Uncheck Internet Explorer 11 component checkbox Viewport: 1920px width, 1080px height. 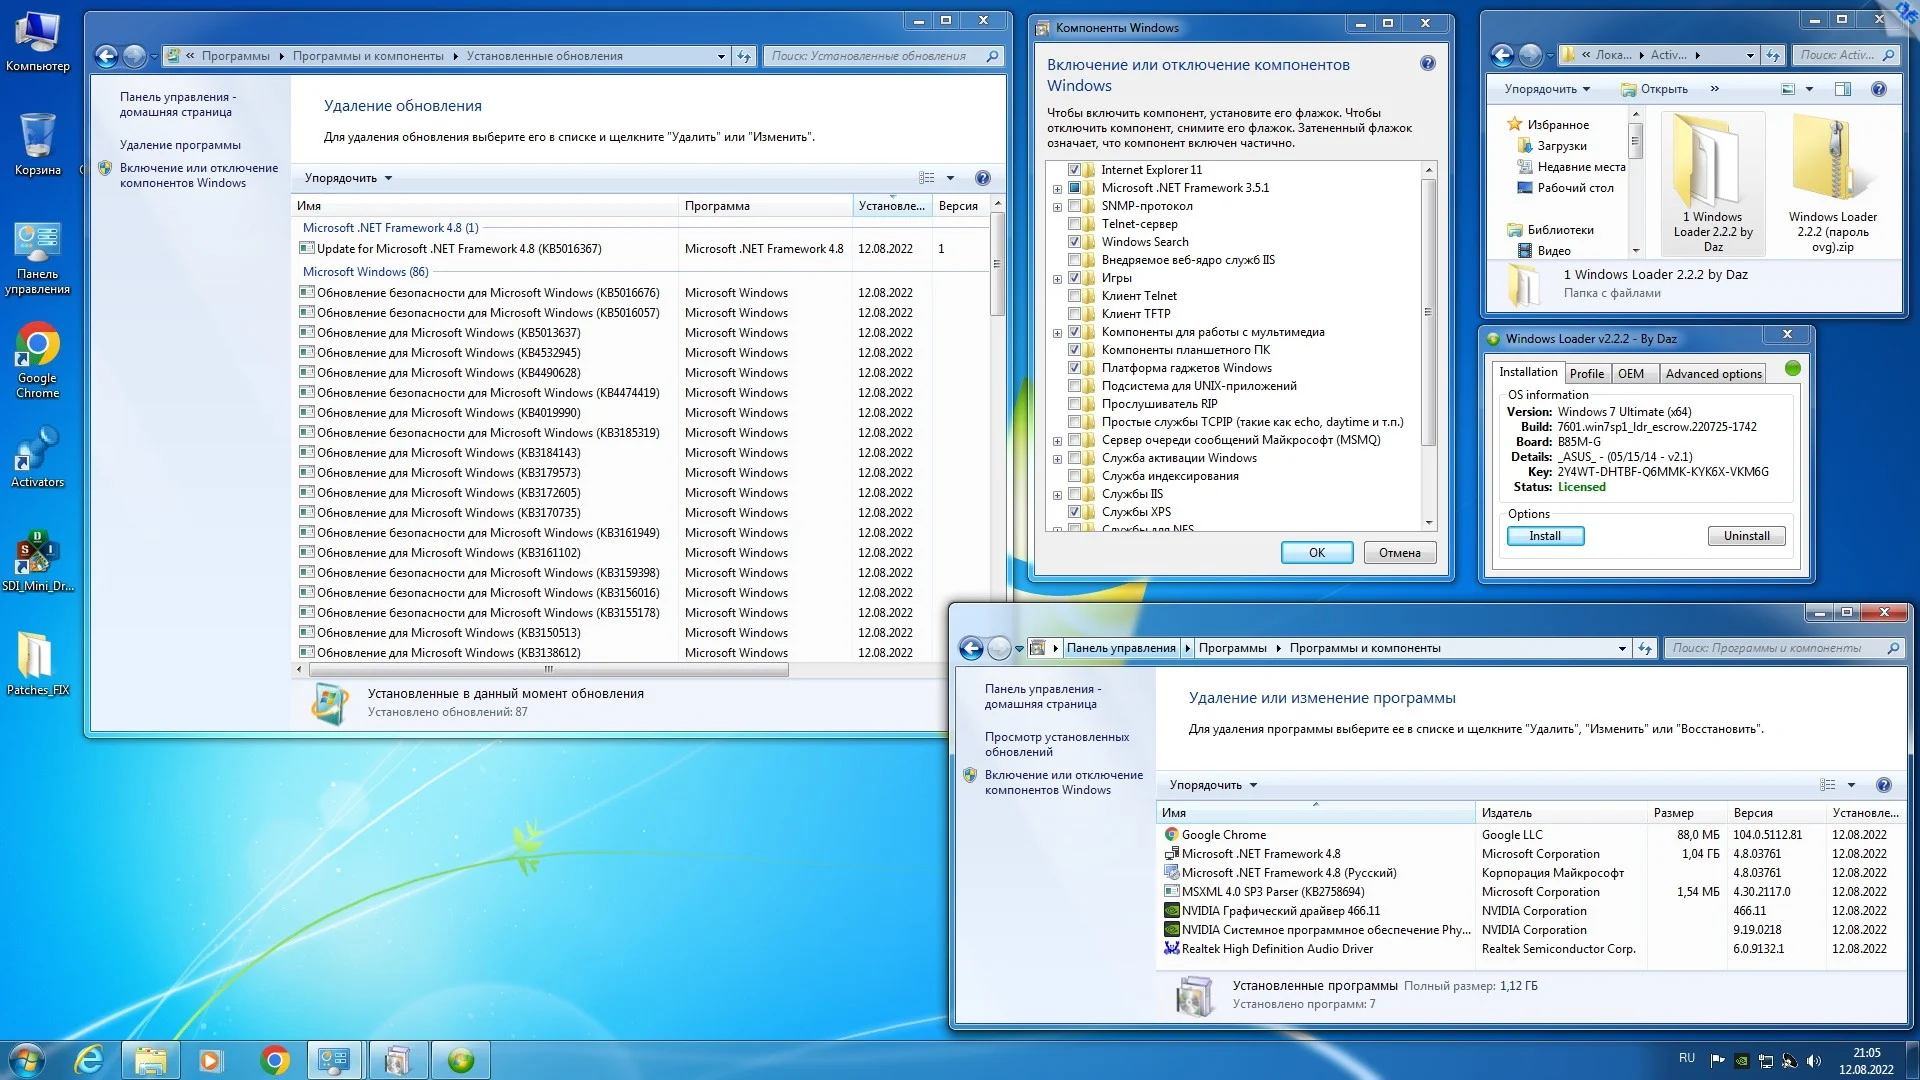[1075, 170]
